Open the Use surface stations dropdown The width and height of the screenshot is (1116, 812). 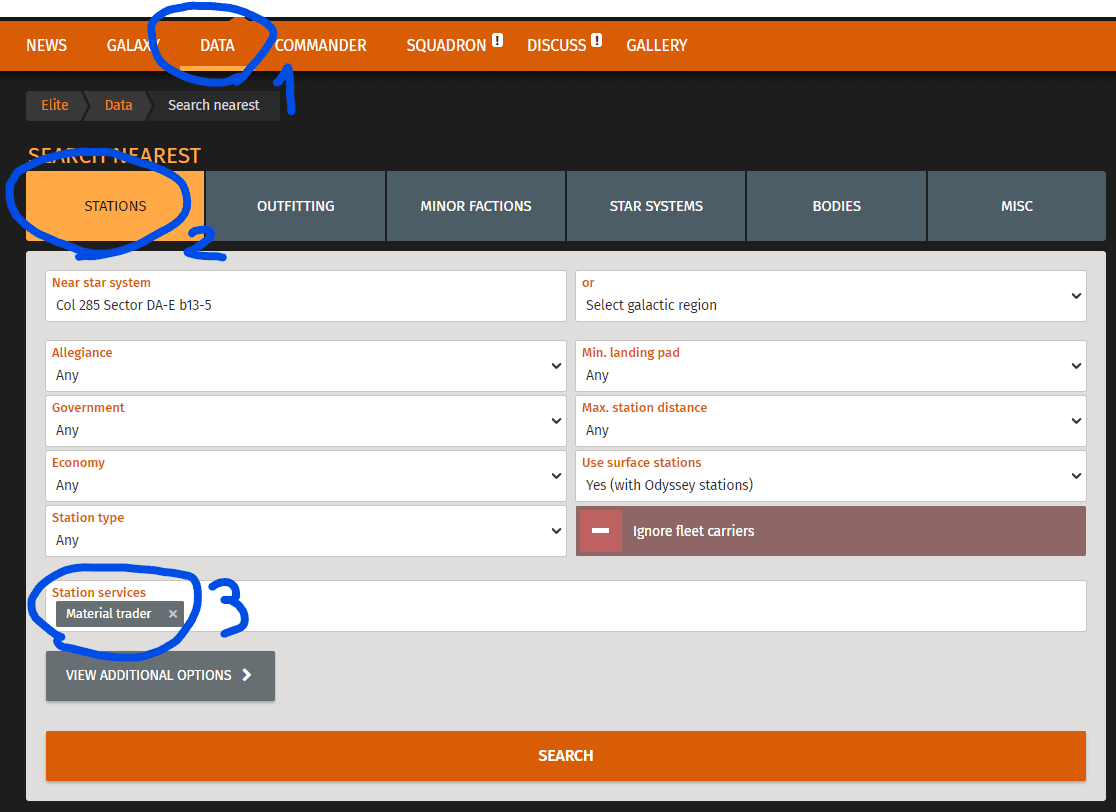(830, 476)
